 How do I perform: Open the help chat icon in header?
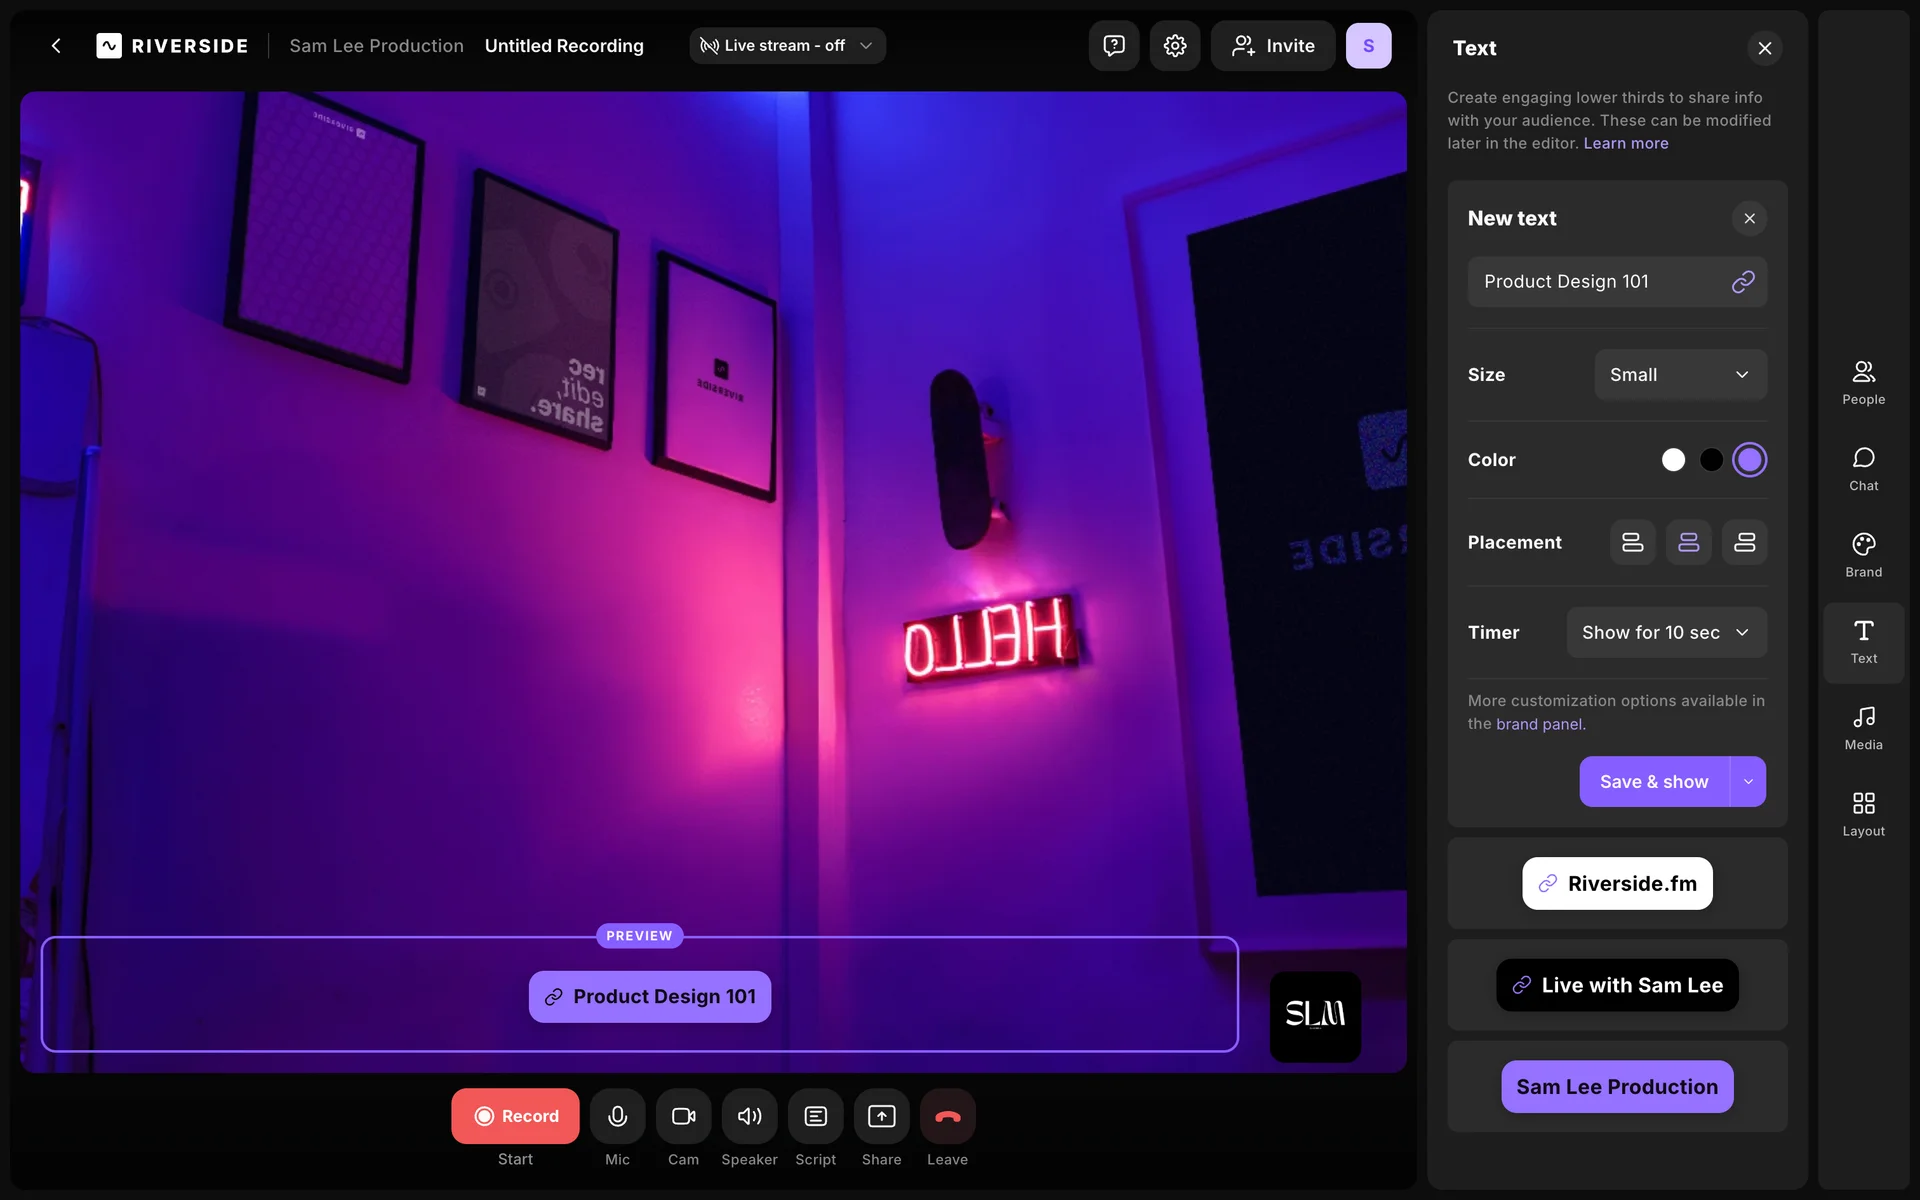tap(1114, 46)
